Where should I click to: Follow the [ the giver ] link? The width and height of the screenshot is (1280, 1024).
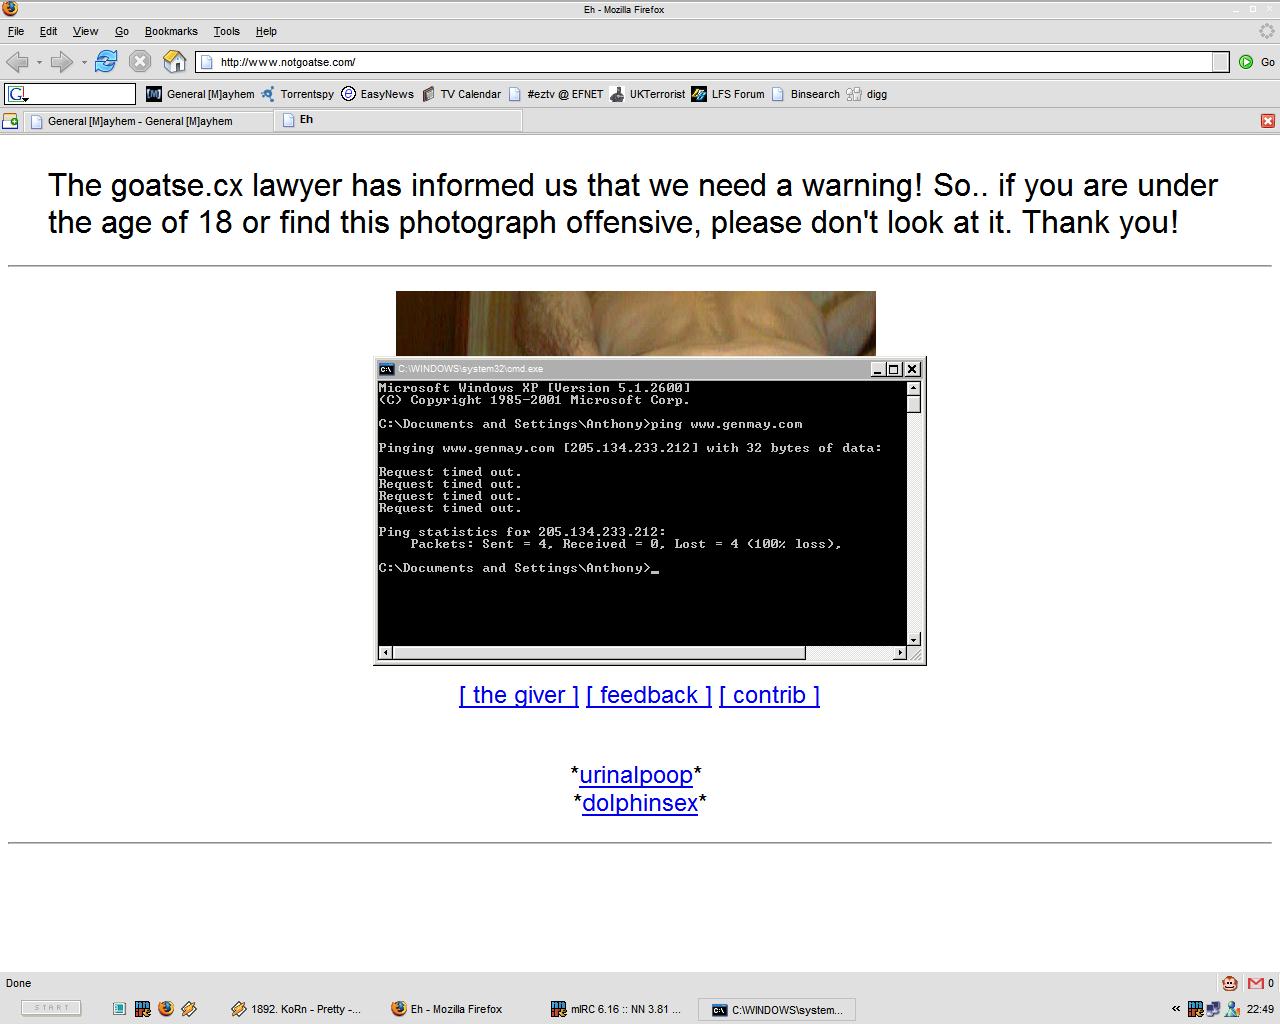point(519,695)
